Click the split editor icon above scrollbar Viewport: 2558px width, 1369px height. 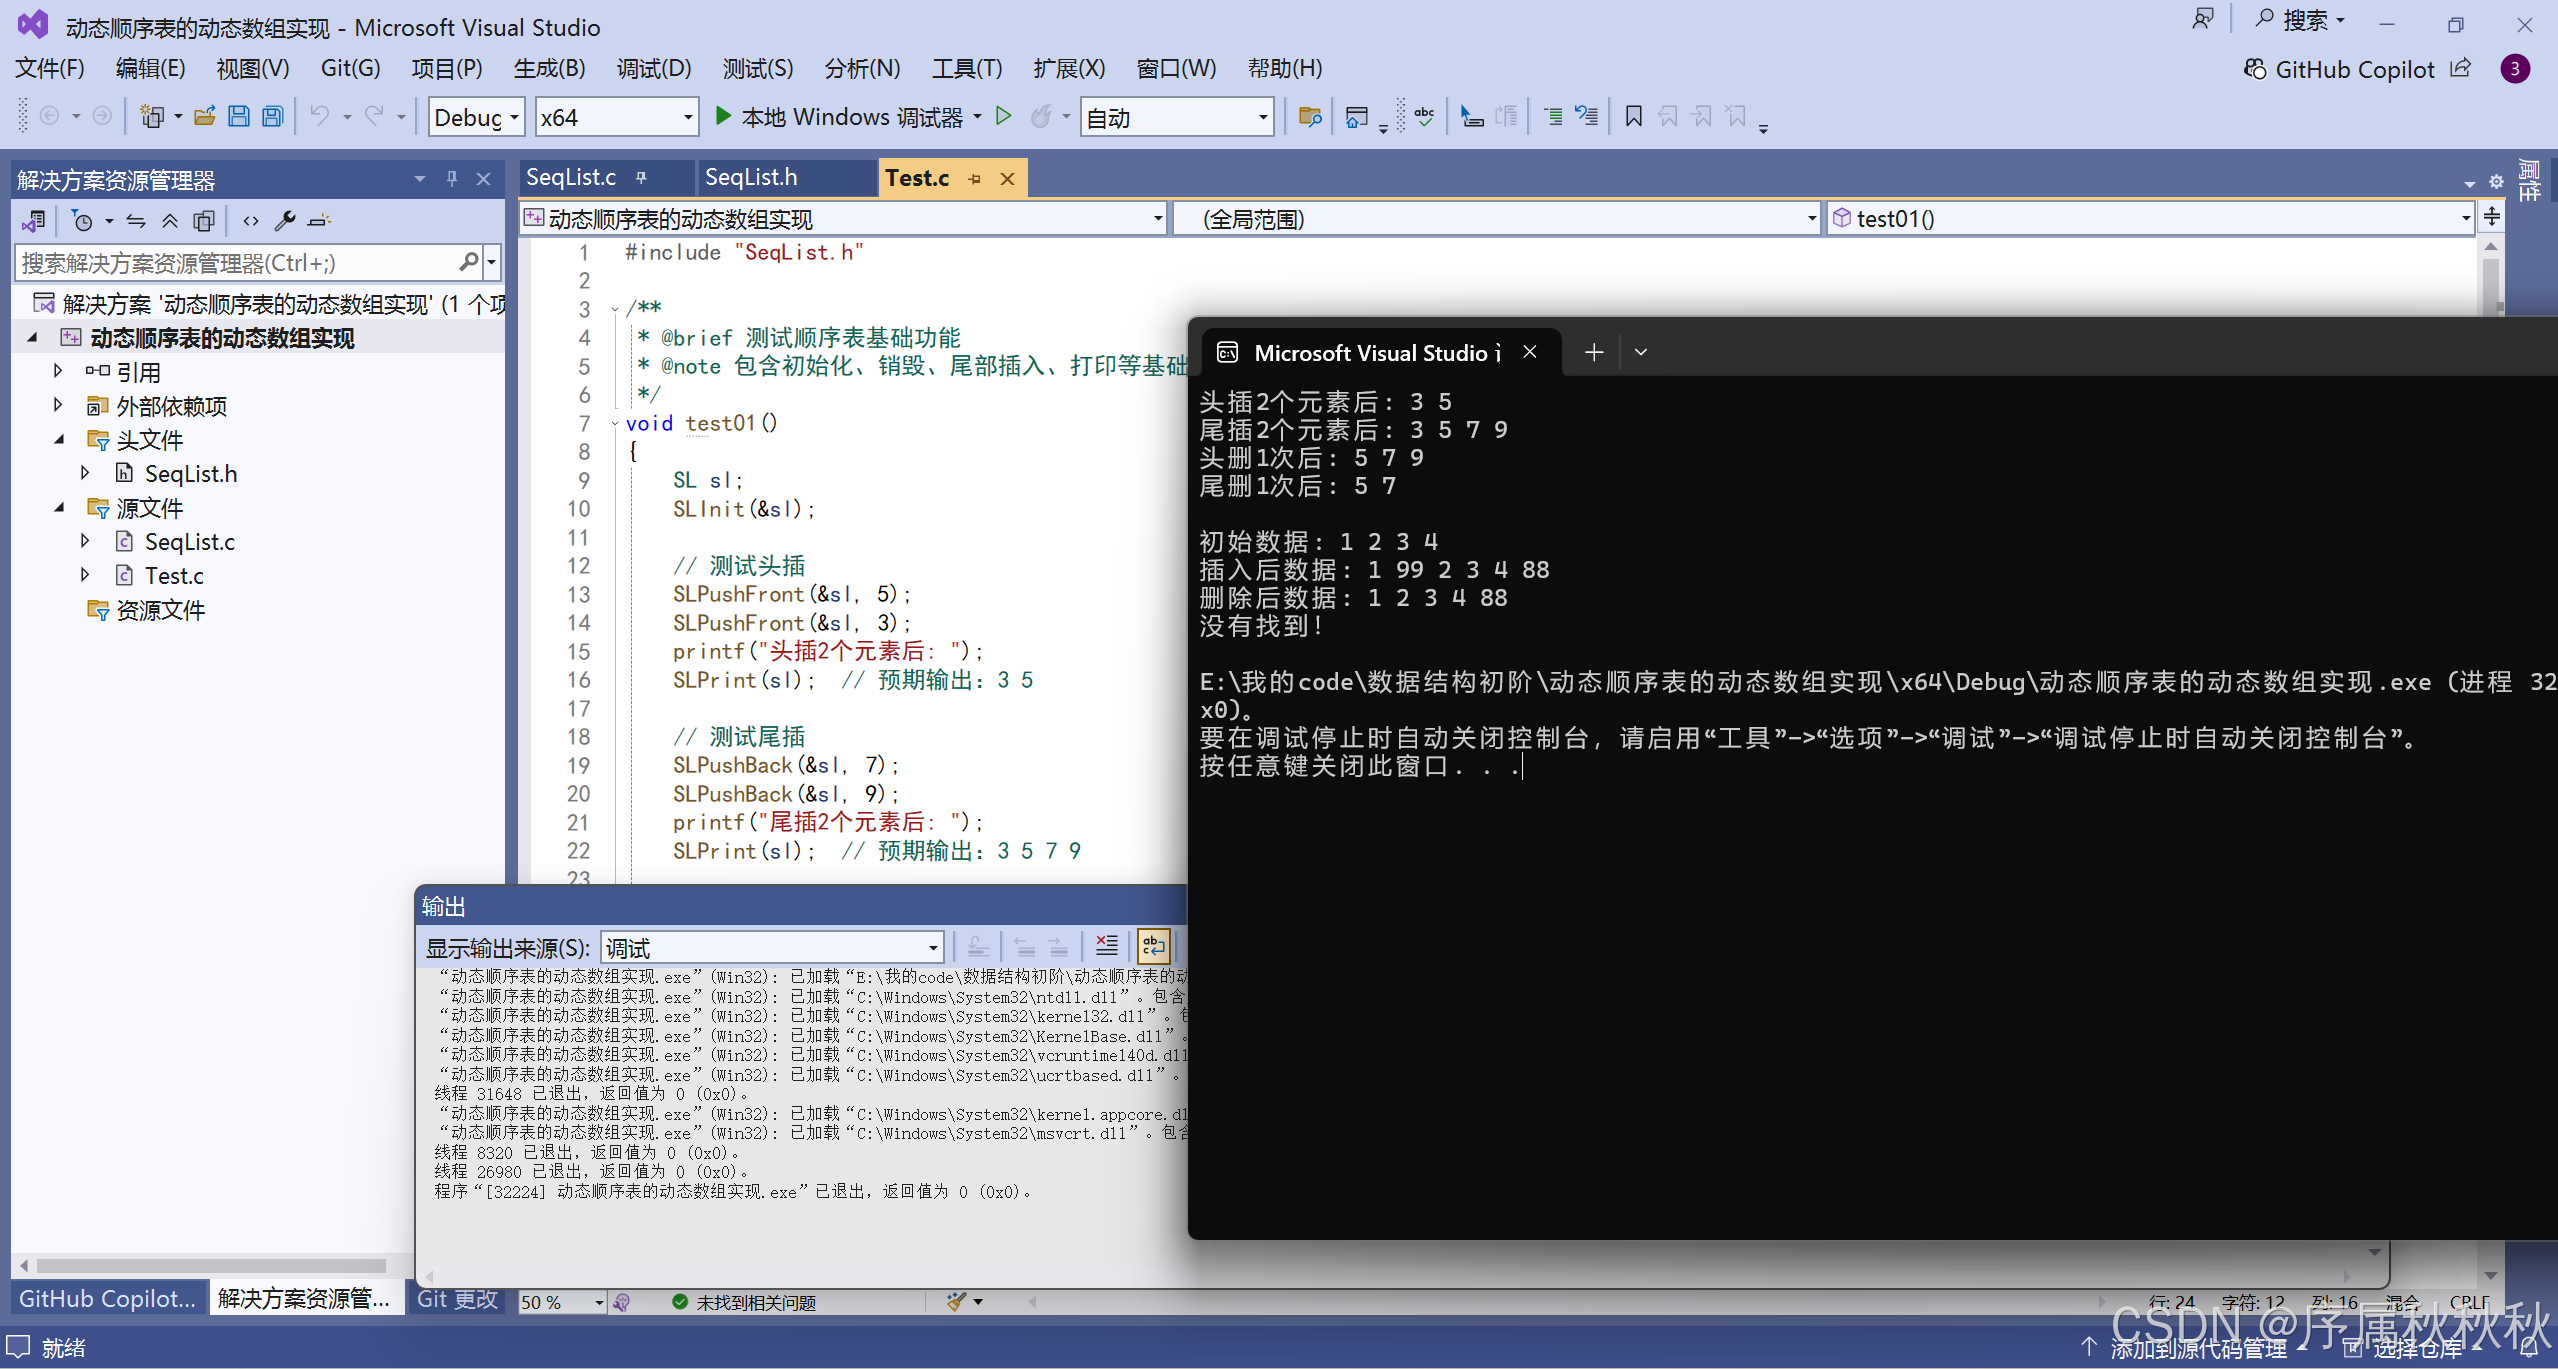[x=2492, y=217]
